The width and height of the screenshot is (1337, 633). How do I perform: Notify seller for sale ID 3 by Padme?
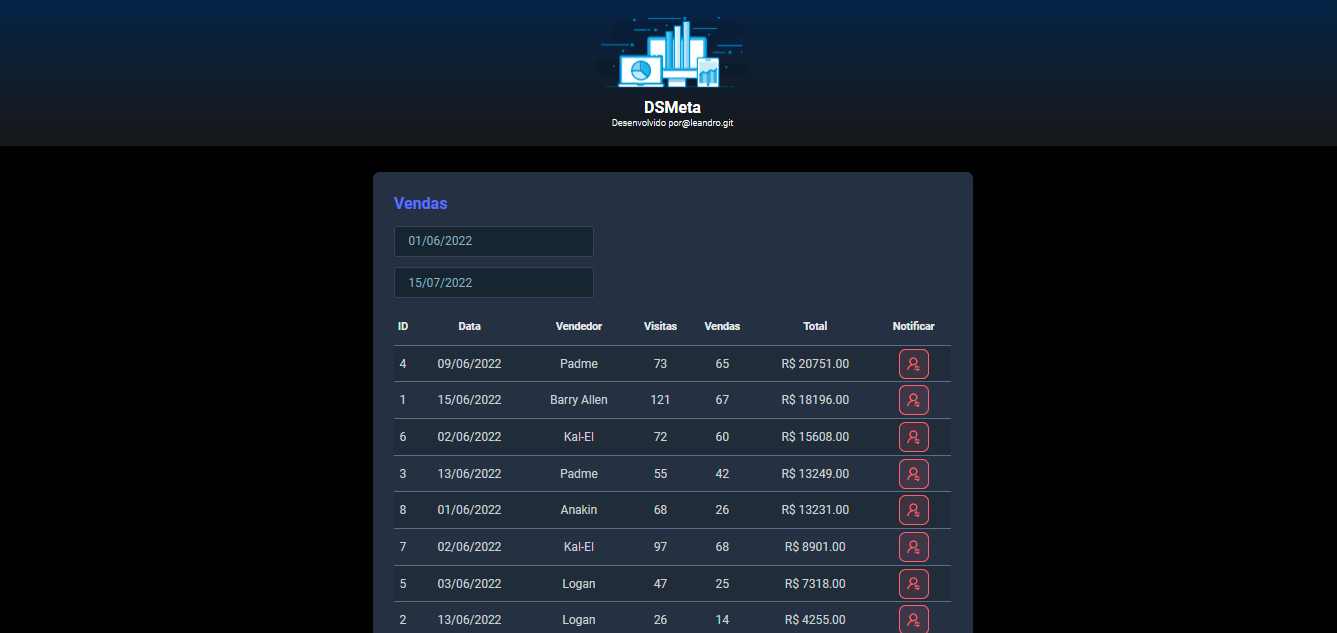pos(913,473)
